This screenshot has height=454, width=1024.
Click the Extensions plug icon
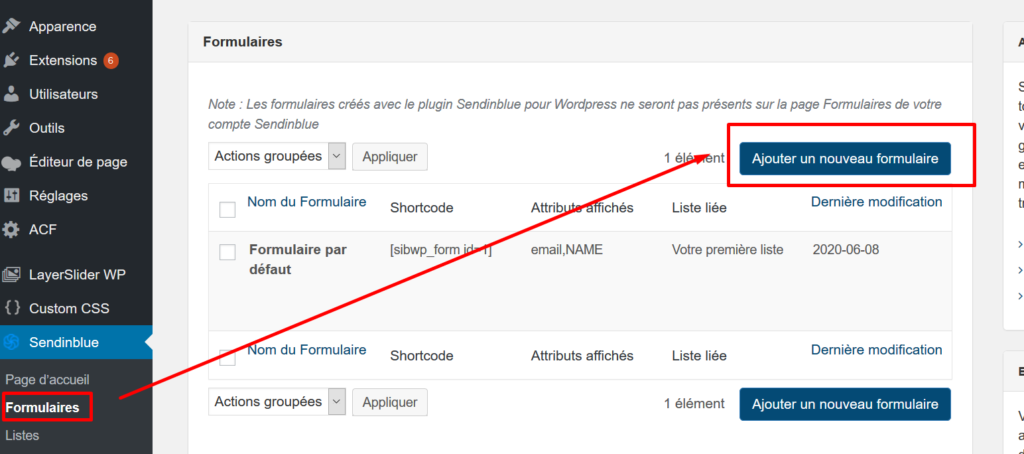click(x=11, y=60)
